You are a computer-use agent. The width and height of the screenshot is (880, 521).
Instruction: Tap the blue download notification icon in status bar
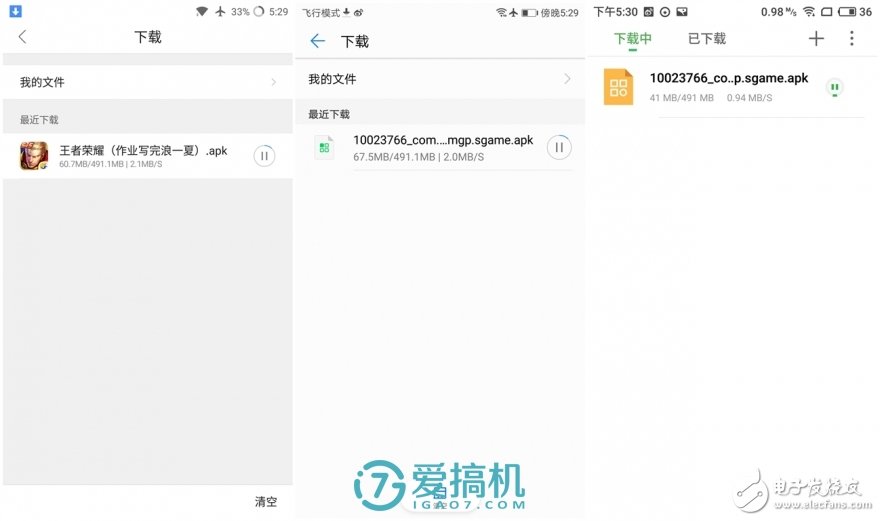[16, 12]
